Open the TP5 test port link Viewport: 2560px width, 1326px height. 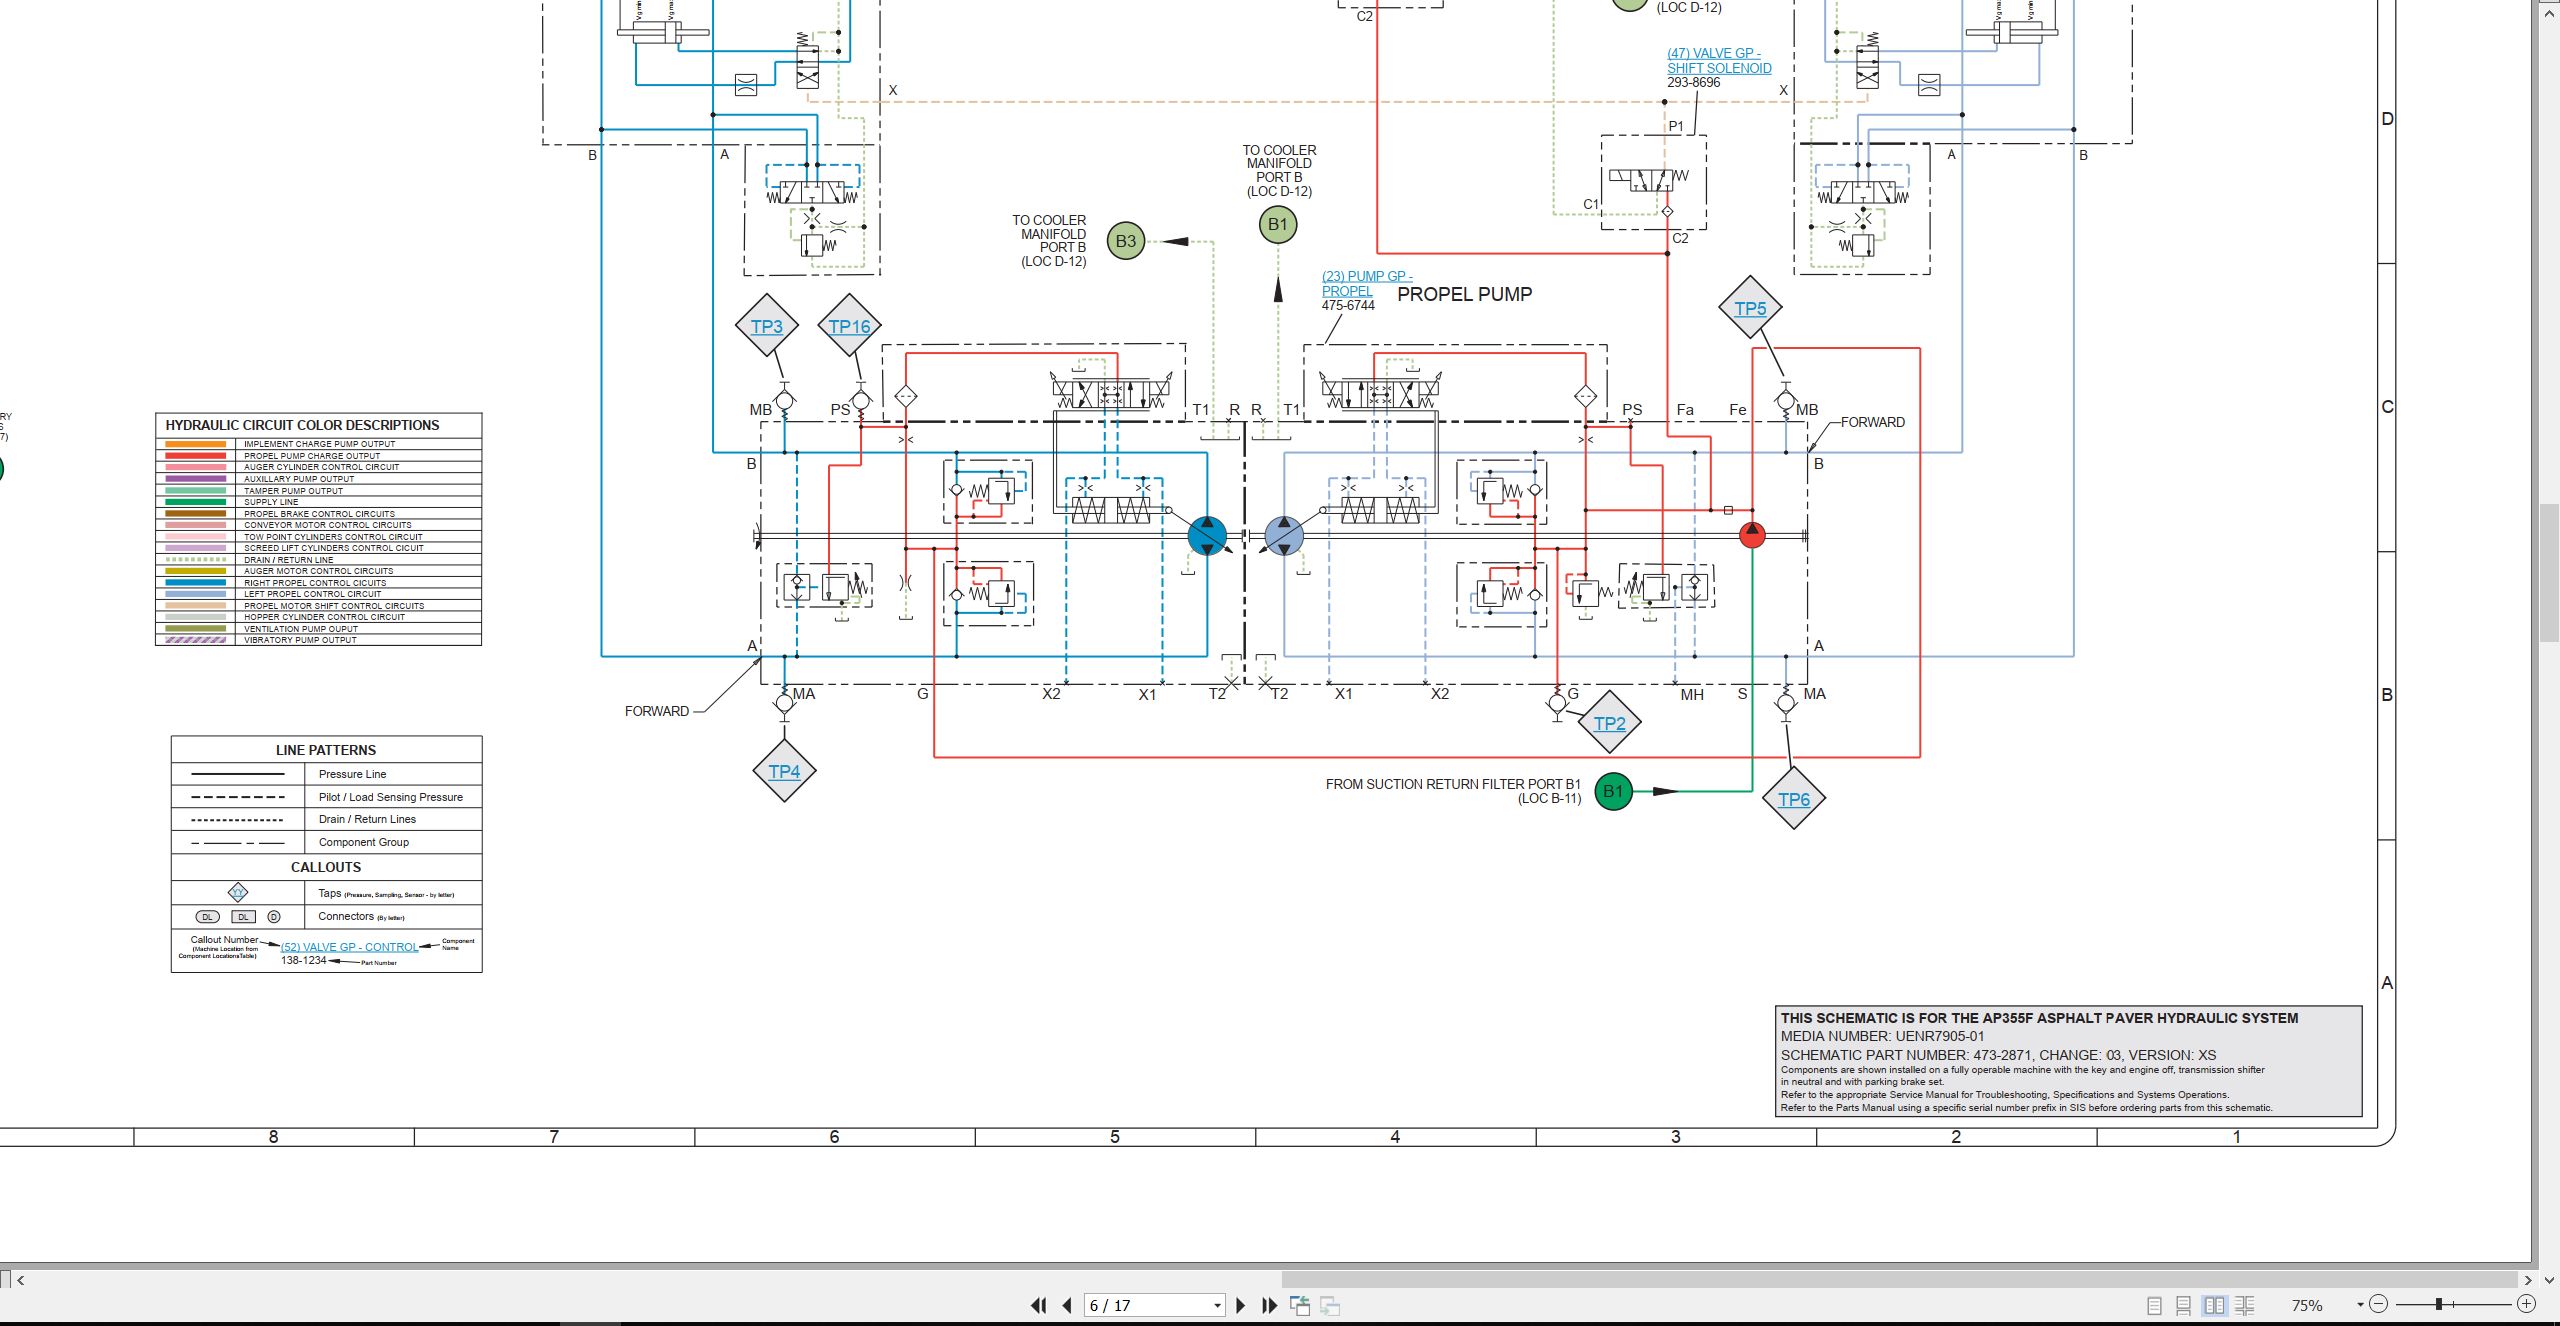click(x=1750, y=308)
